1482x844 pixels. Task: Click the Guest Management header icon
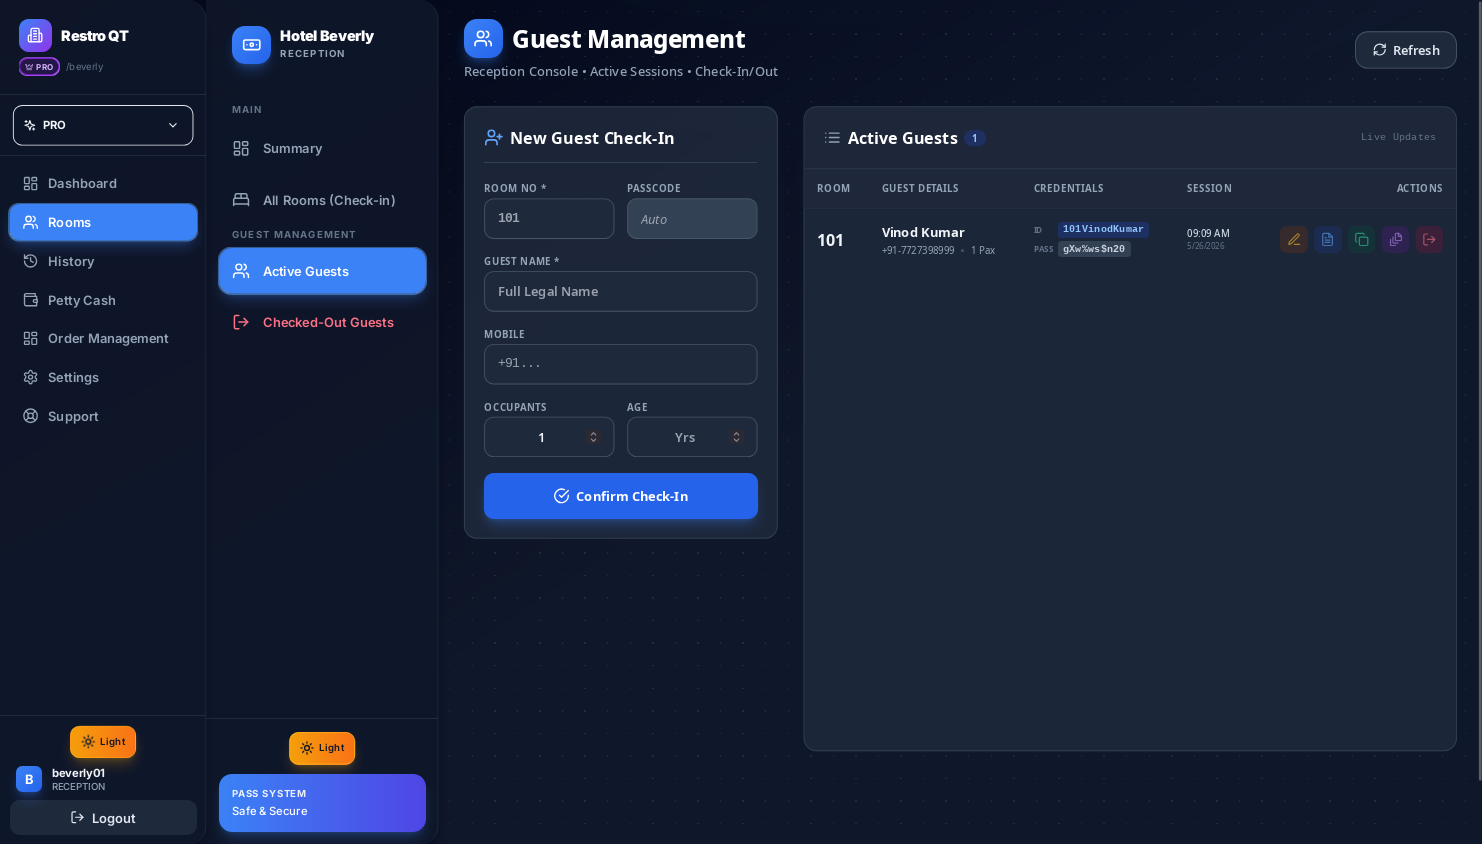point(483,39)
